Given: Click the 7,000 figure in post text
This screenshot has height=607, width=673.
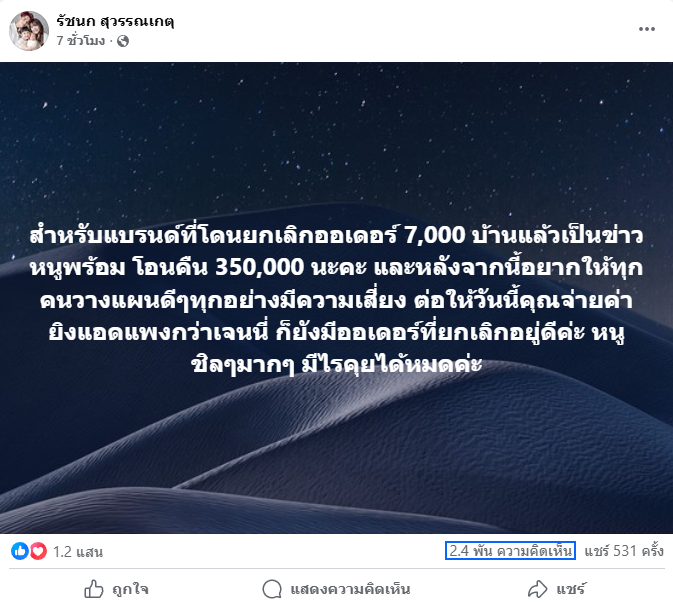Looking at the screenshot, I should coord(435,235).
